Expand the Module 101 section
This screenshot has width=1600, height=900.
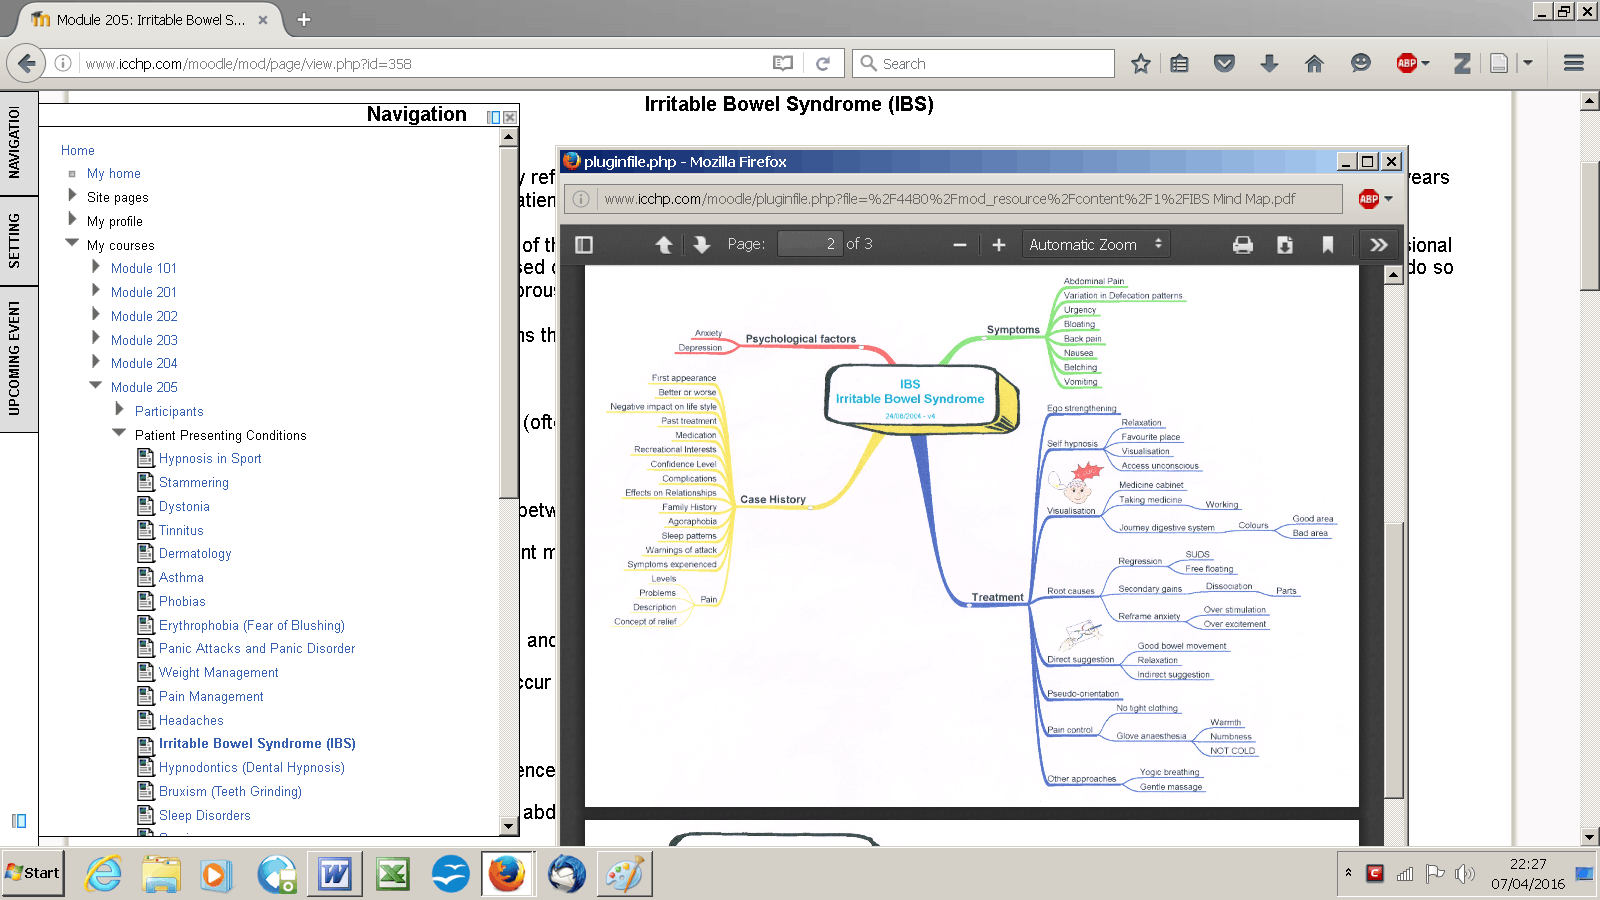[96, 268]
